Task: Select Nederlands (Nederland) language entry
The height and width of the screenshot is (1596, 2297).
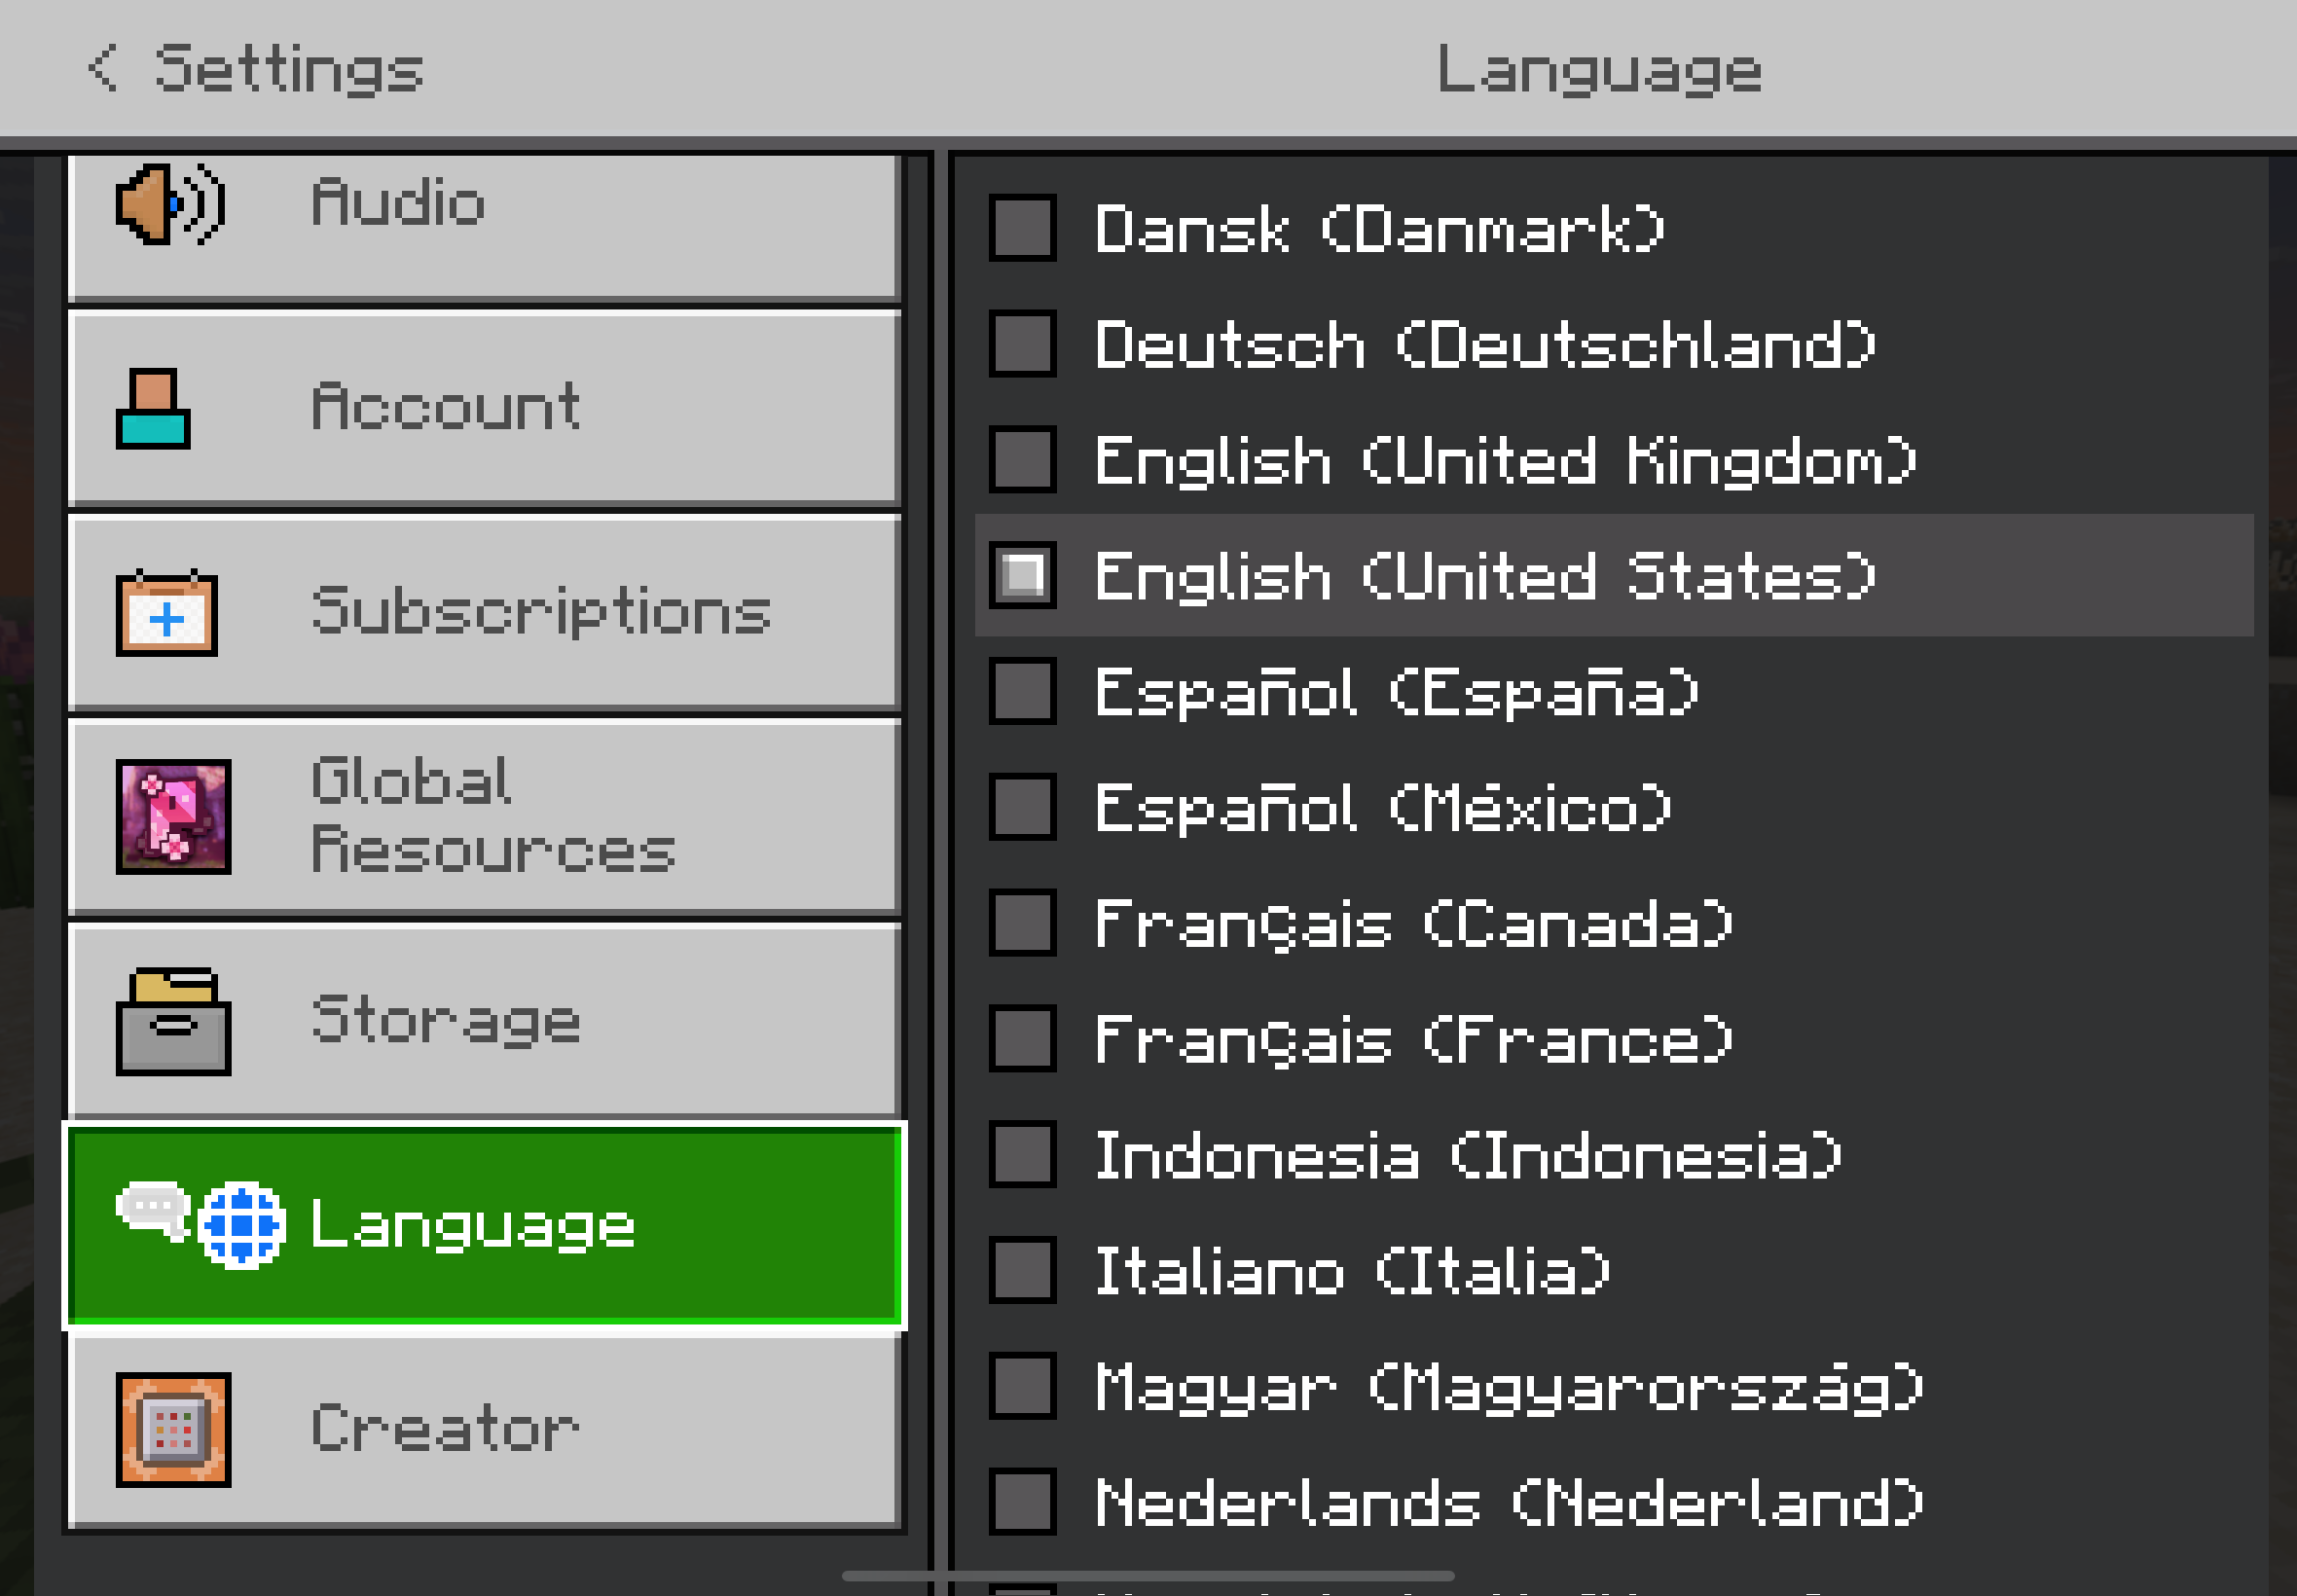Action: tap(1508, 1502)
